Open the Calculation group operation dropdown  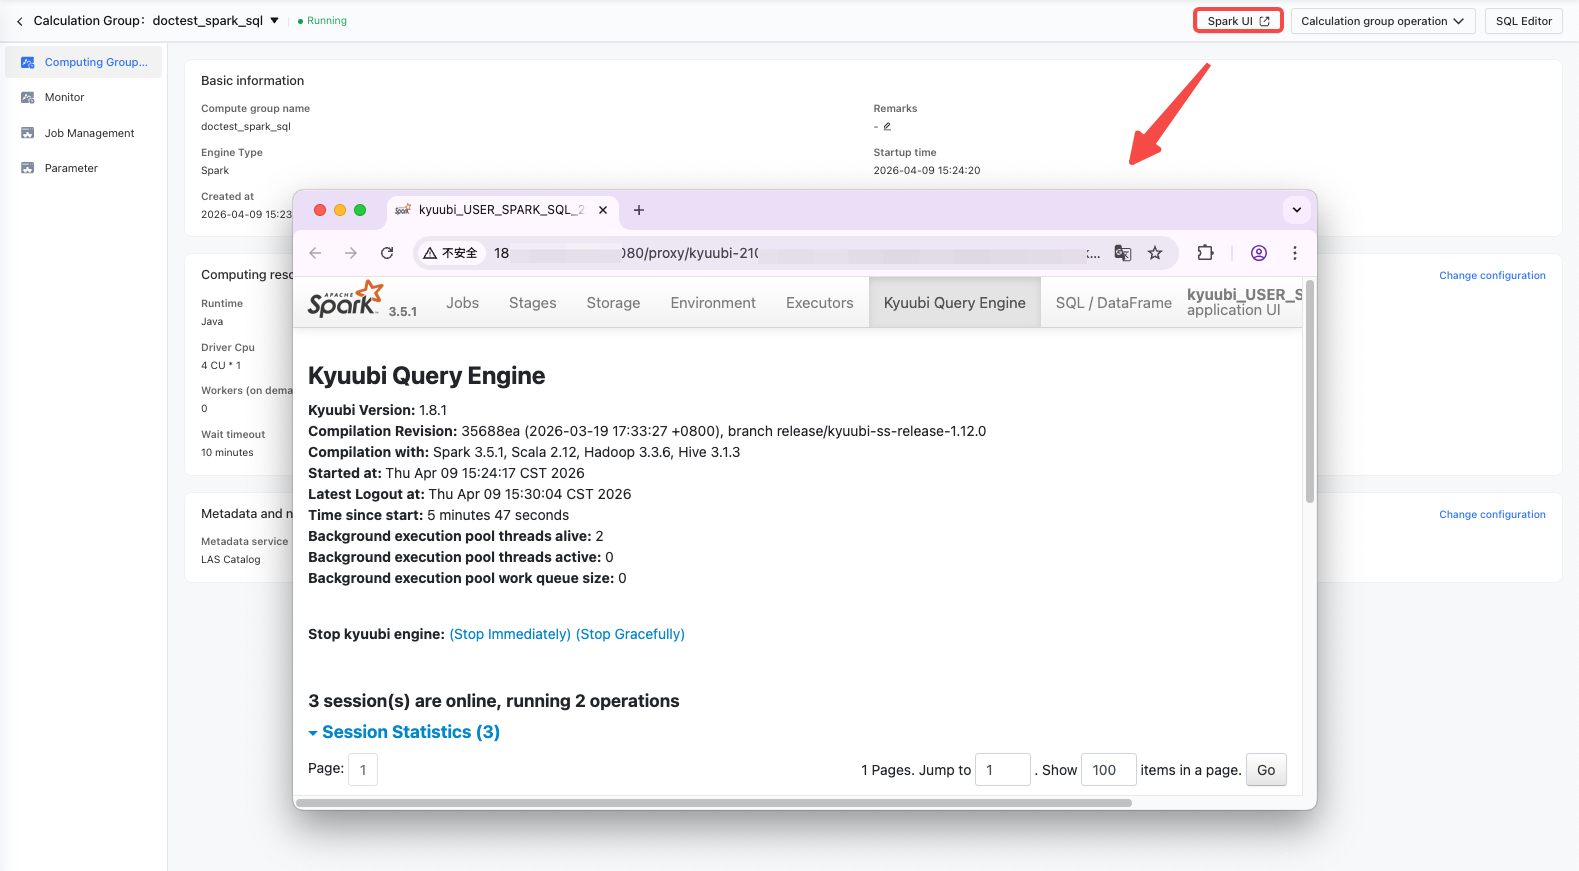1383,21
